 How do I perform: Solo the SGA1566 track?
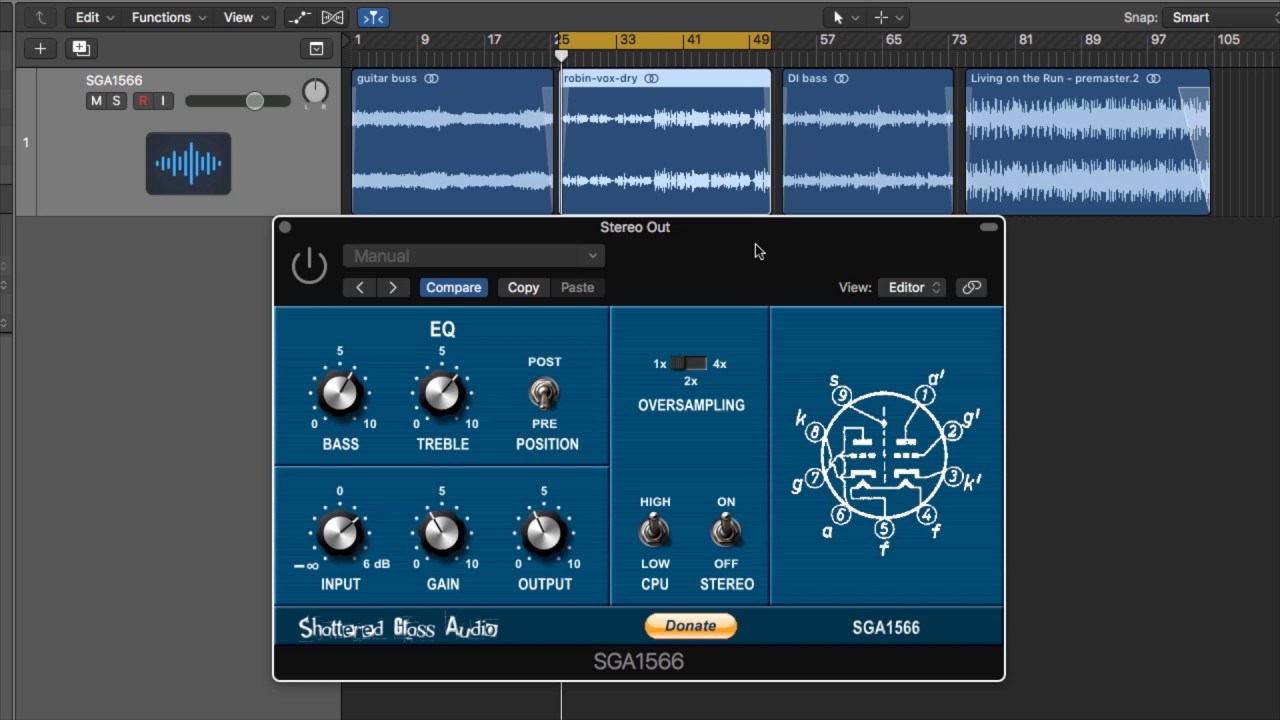click(116, 101)
